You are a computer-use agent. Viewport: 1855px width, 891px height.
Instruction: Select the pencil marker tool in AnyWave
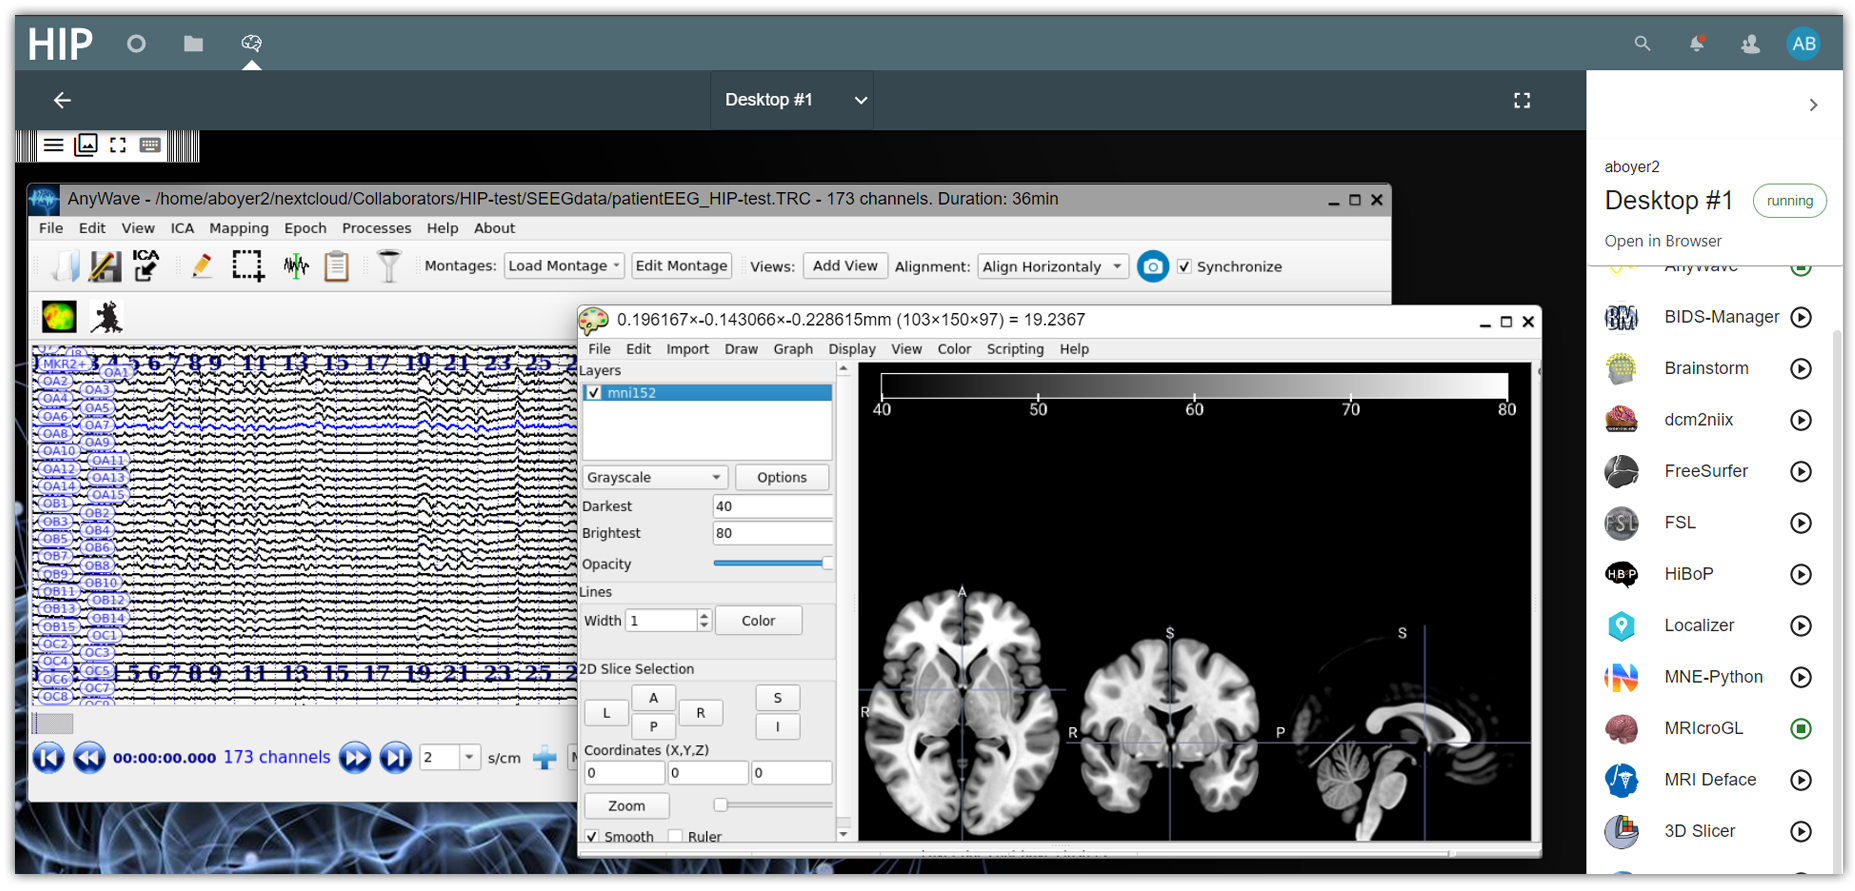coord(202,266)
